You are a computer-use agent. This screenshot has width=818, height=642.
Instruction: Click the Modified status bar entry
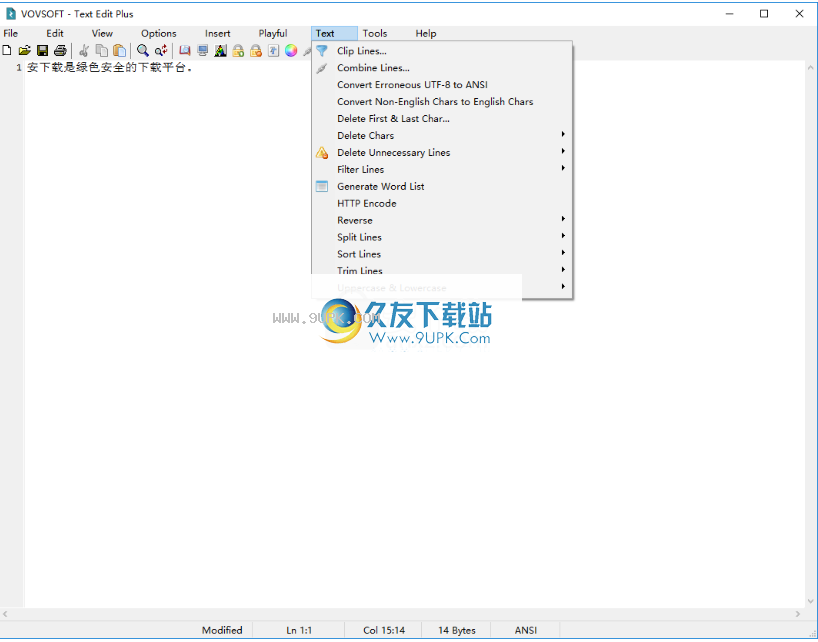pyautogui.click(x=222, y=631)
